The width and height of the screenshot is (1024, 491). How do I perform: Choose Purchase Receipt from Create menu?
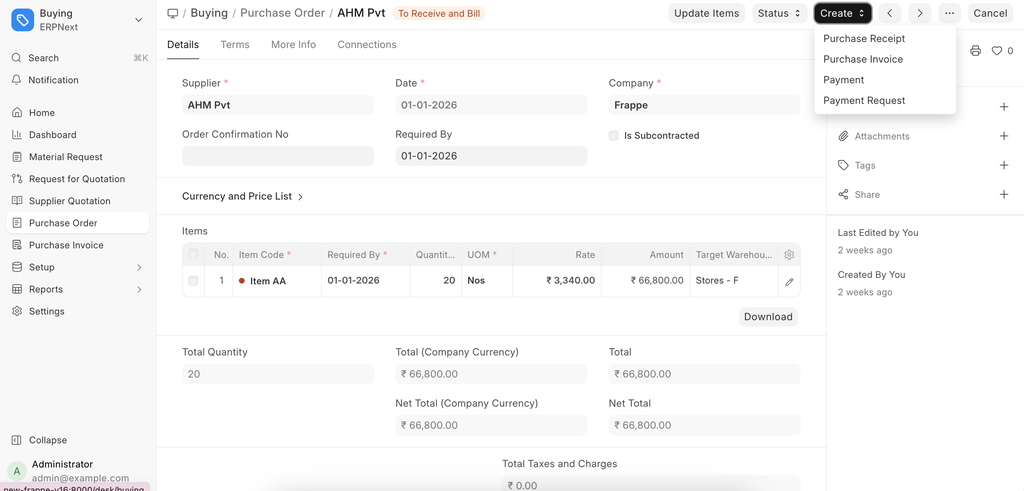click(864, 38)
